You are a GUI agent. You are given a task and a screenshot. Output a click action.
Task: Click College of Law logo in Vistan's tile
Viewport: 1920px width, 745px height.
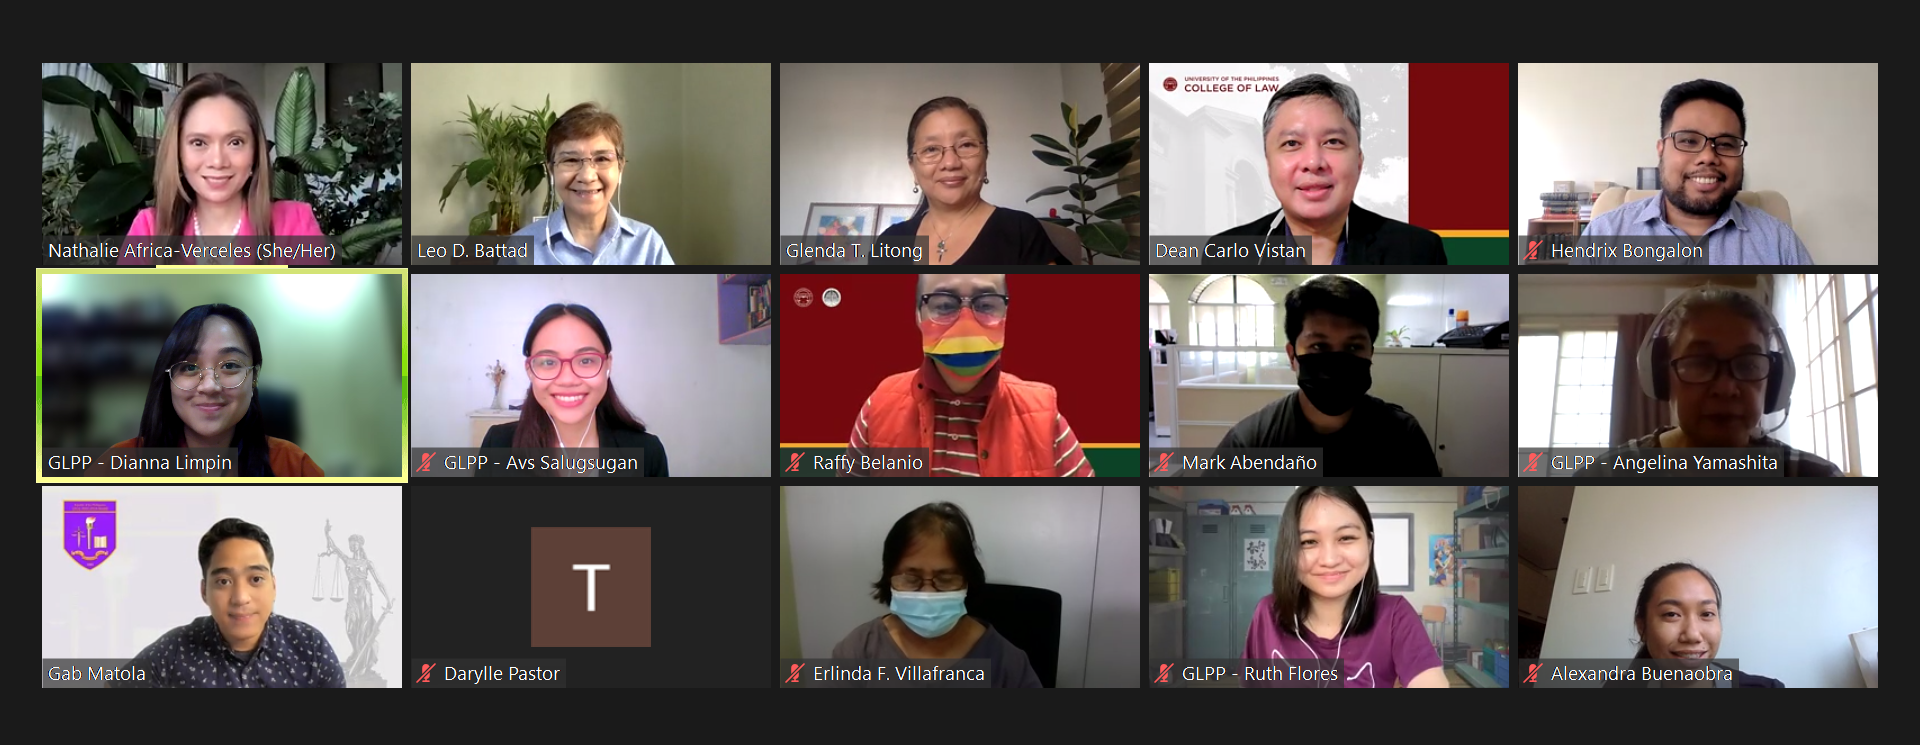pos(1221,85)
